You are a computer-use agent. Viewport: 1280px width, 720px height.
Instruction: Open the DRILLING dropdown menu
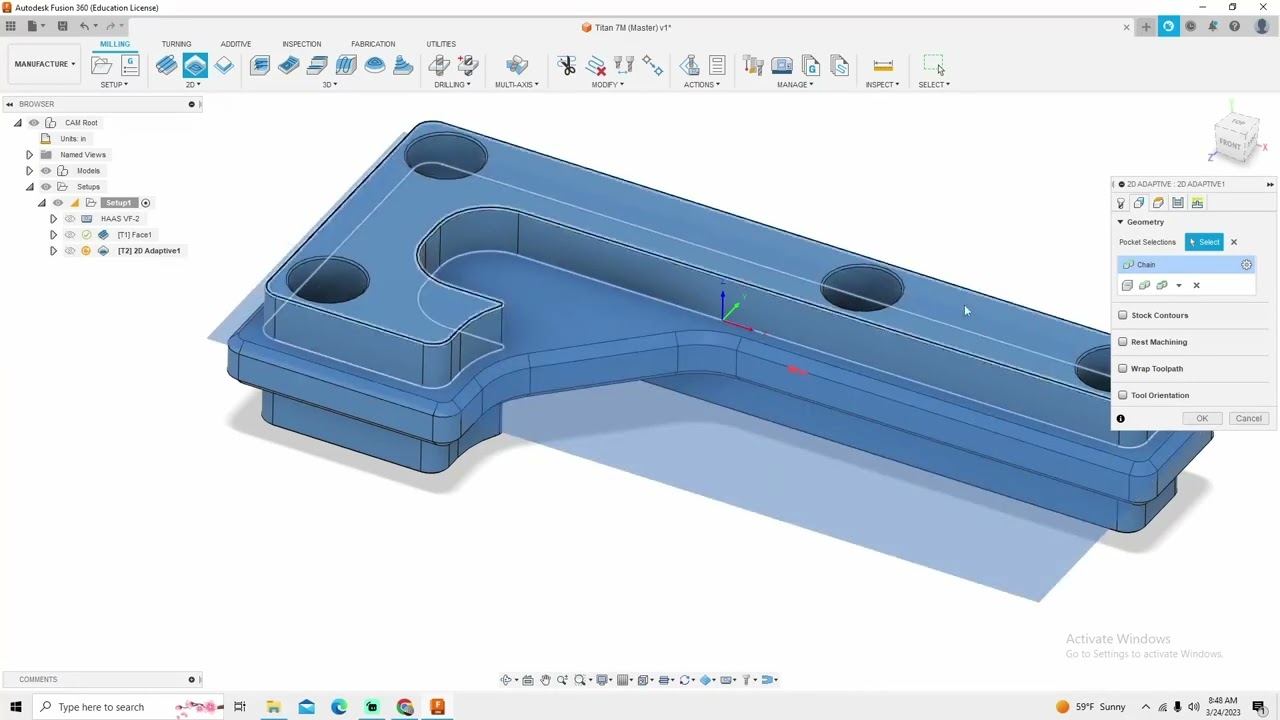452,85
